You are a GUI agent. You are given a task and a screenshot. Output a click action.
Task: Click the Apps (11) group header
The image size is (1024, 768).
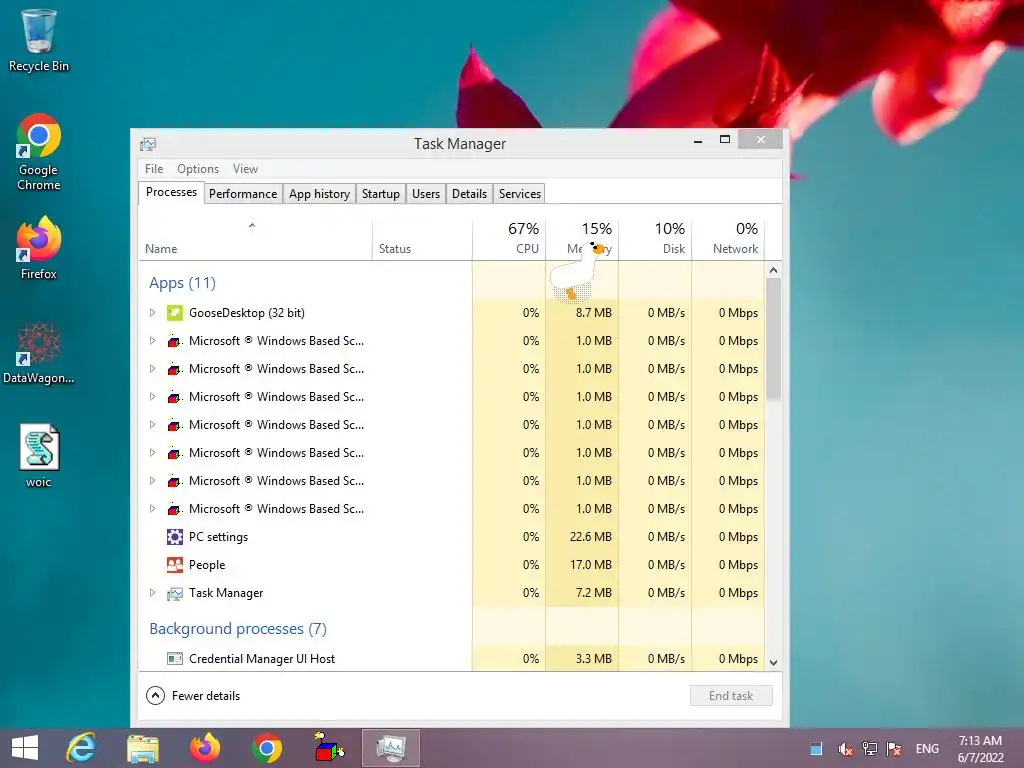tap(182, 283)
